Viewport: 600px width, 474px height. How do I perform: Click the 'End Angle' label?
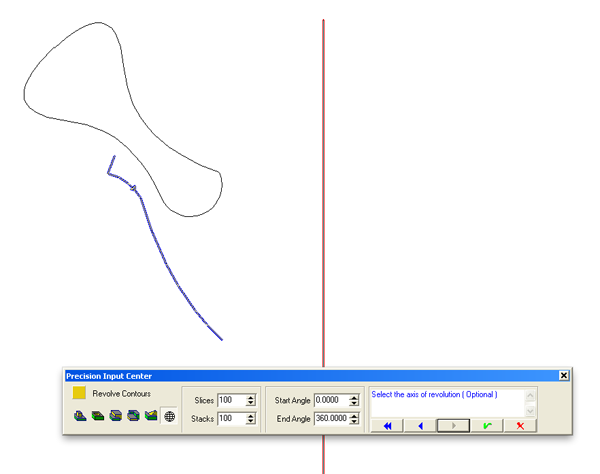(x=293, y=419)
